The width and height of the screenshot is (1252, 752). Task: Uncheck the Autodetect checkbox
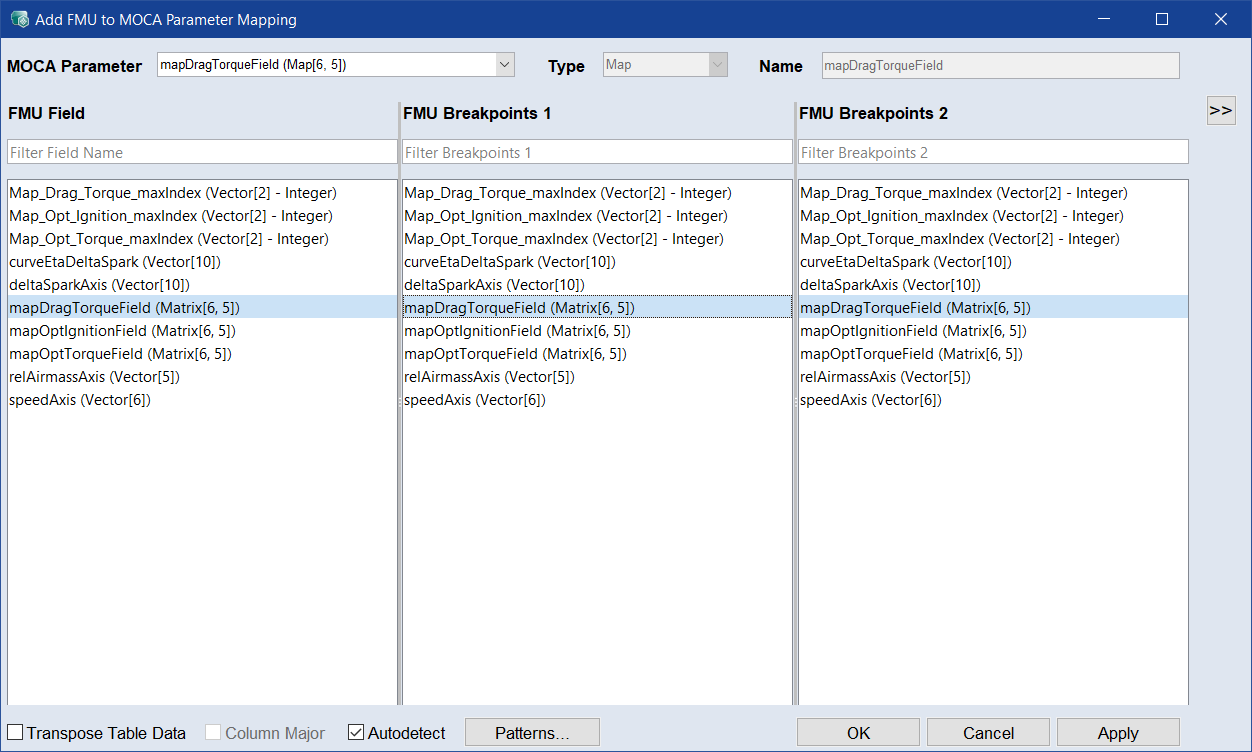pos(356,733)
